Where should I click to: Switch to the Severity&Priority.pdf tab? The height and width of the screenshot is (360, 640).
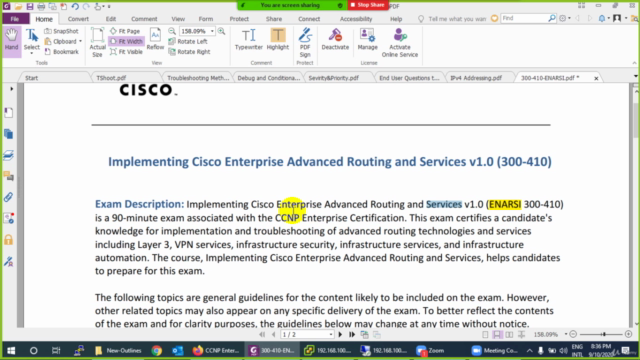tap(333, 78)
